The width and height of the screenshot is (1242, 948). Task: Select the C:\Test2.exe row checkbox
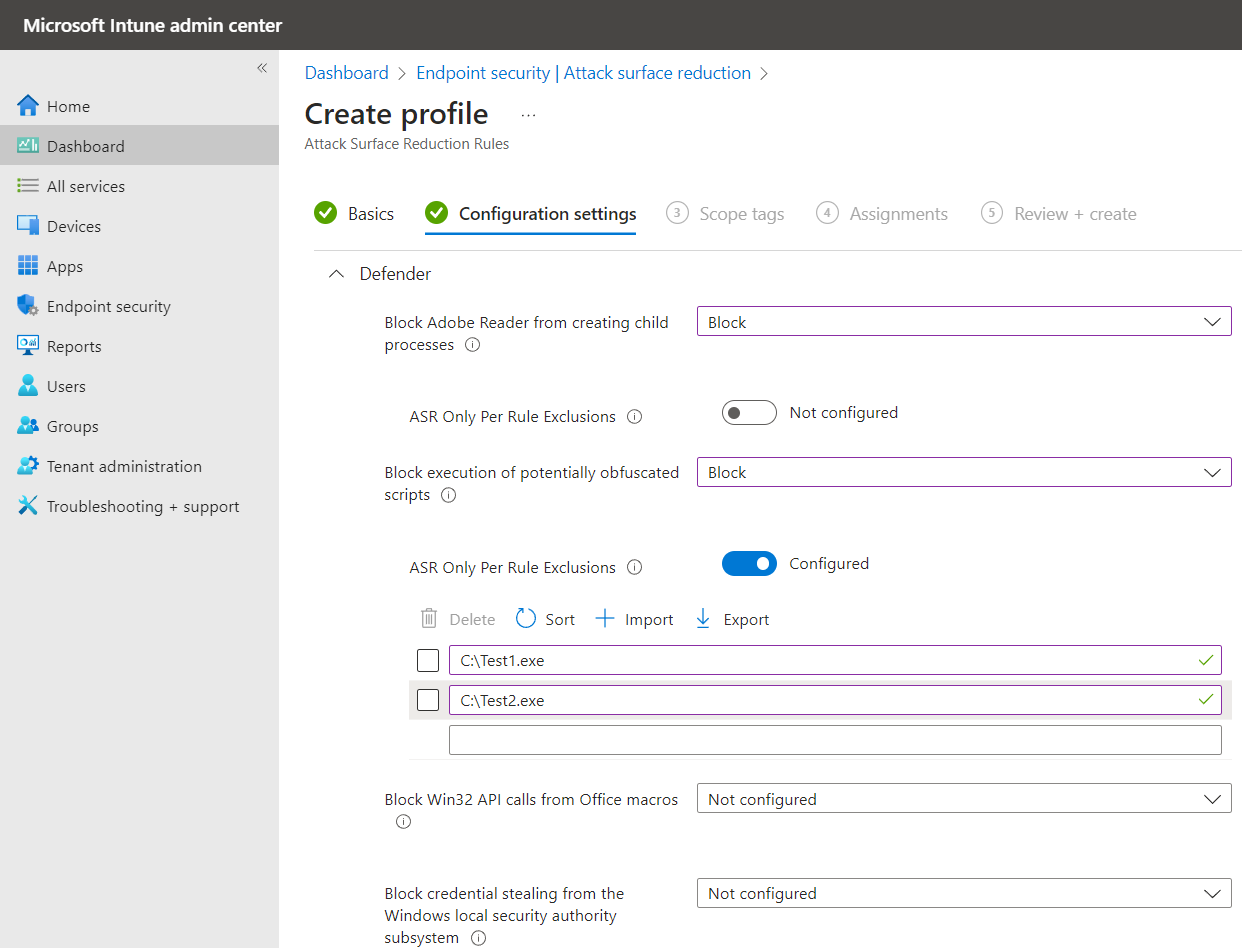[x=428, y=701]
